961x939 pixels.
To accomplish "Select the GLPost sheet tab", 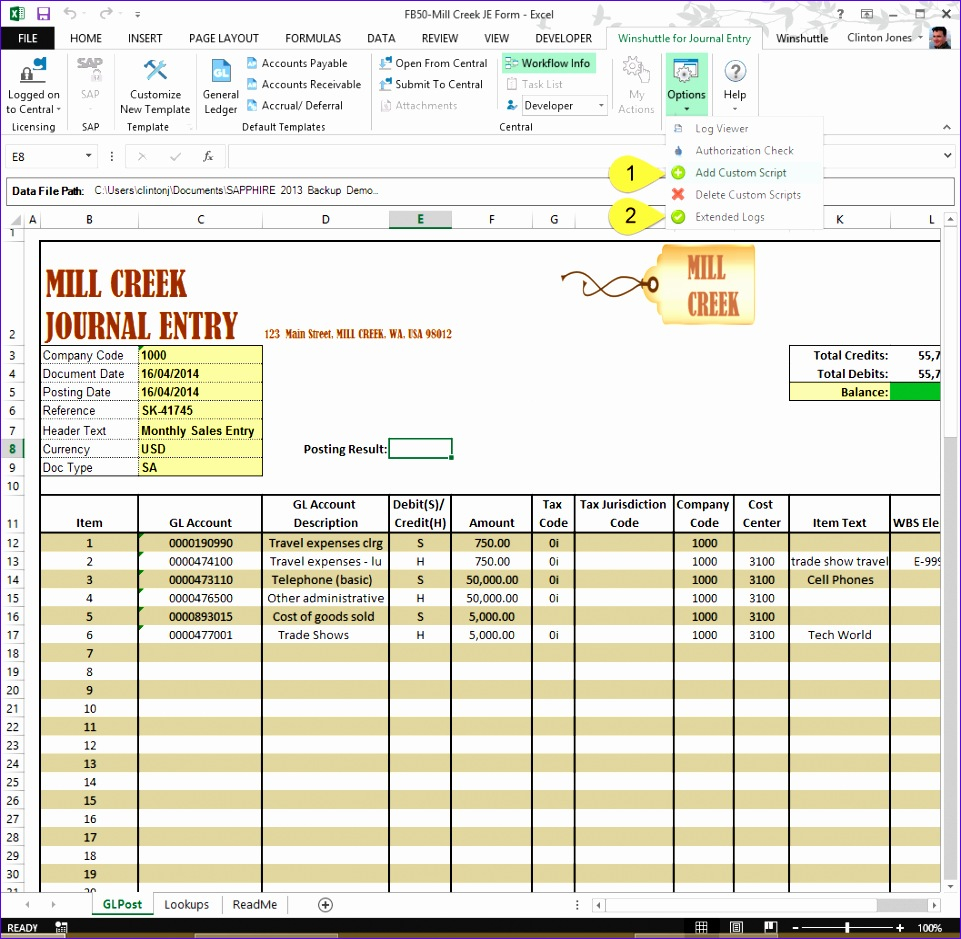I will click(123, 905).
